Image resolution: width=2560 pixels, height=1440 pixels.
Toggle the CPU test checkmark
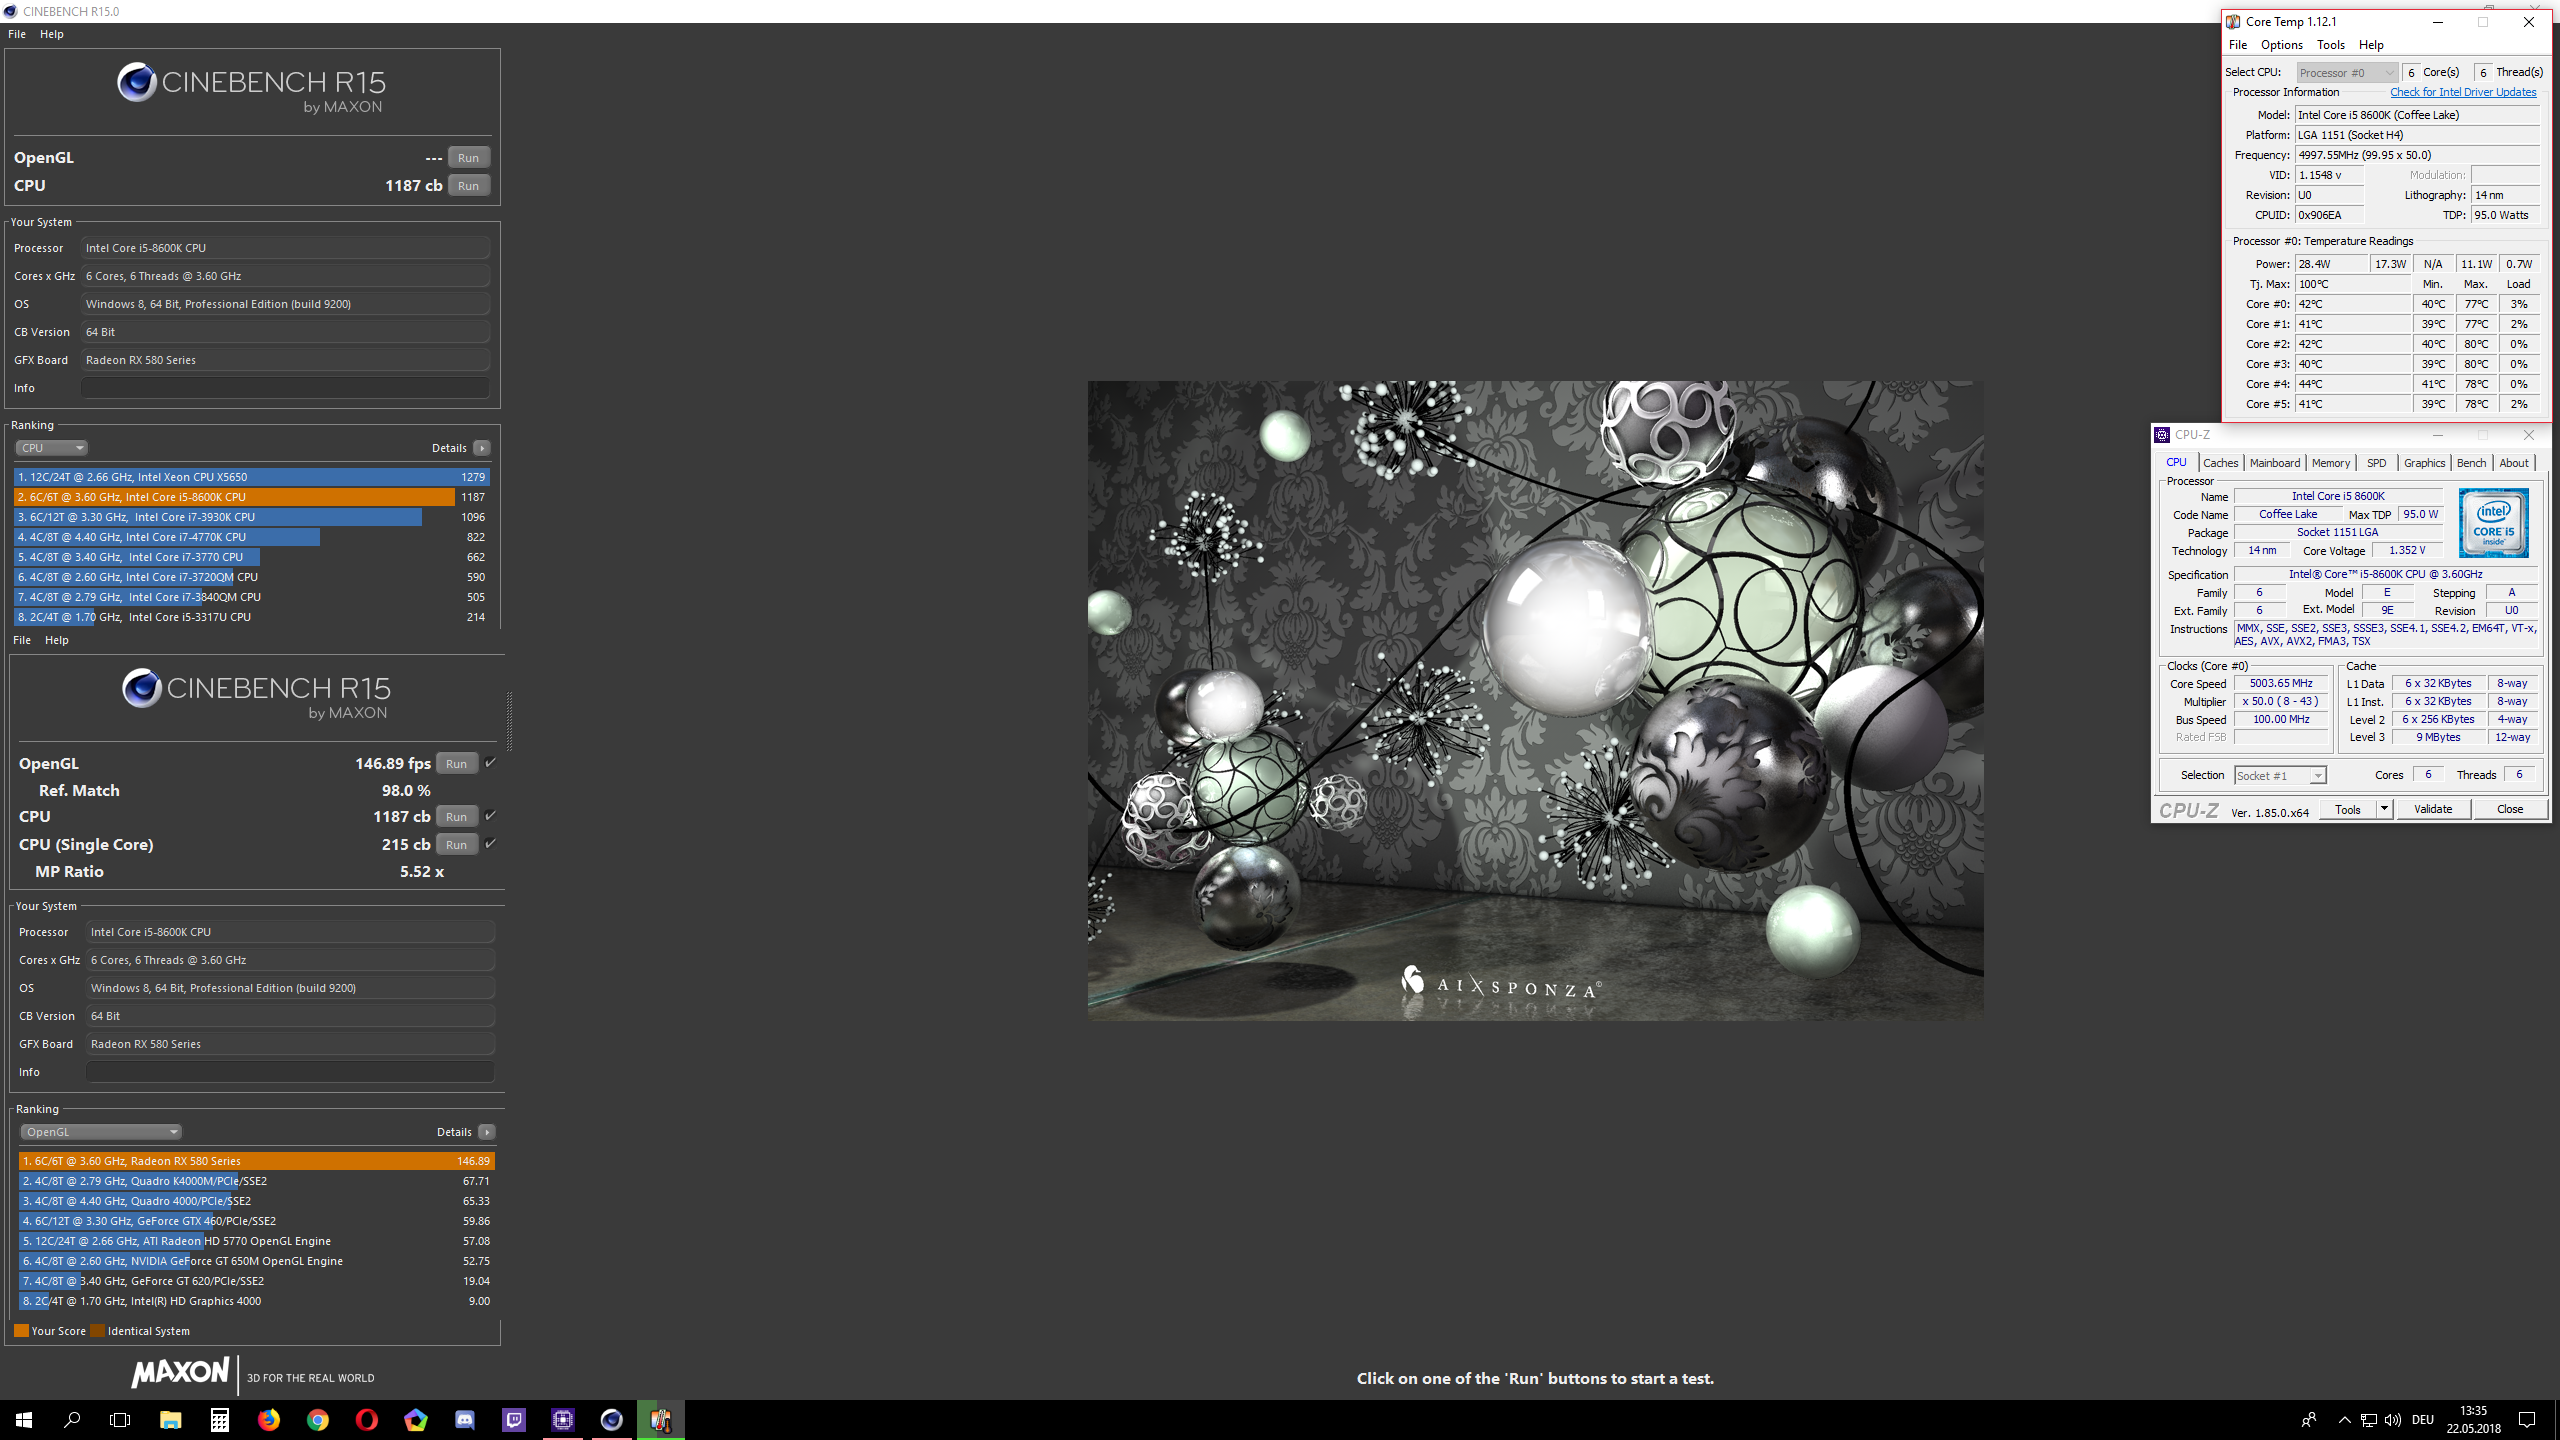click(490, 816)
